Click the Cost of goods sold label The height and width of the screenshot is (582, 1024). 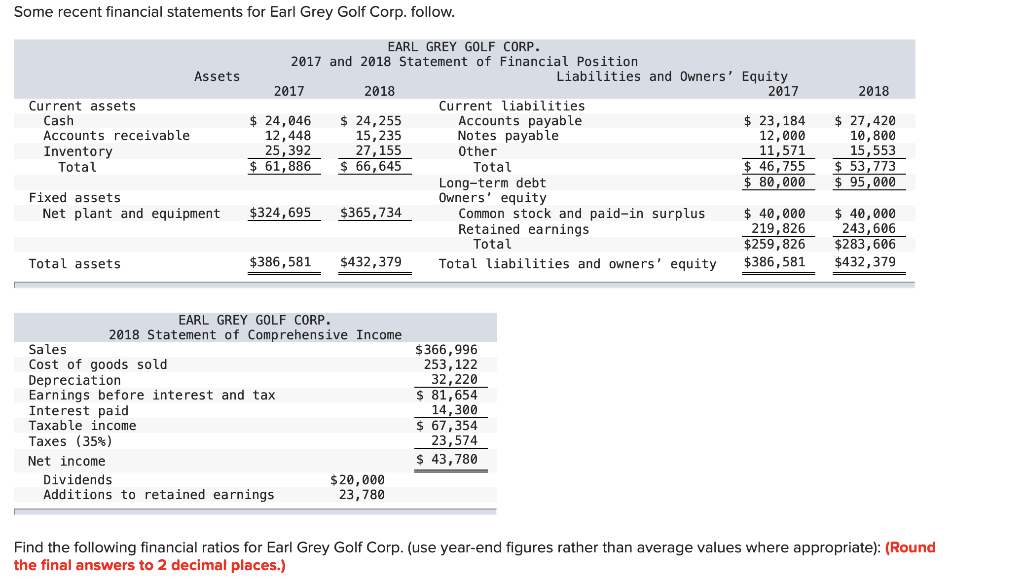click(98, 365)
